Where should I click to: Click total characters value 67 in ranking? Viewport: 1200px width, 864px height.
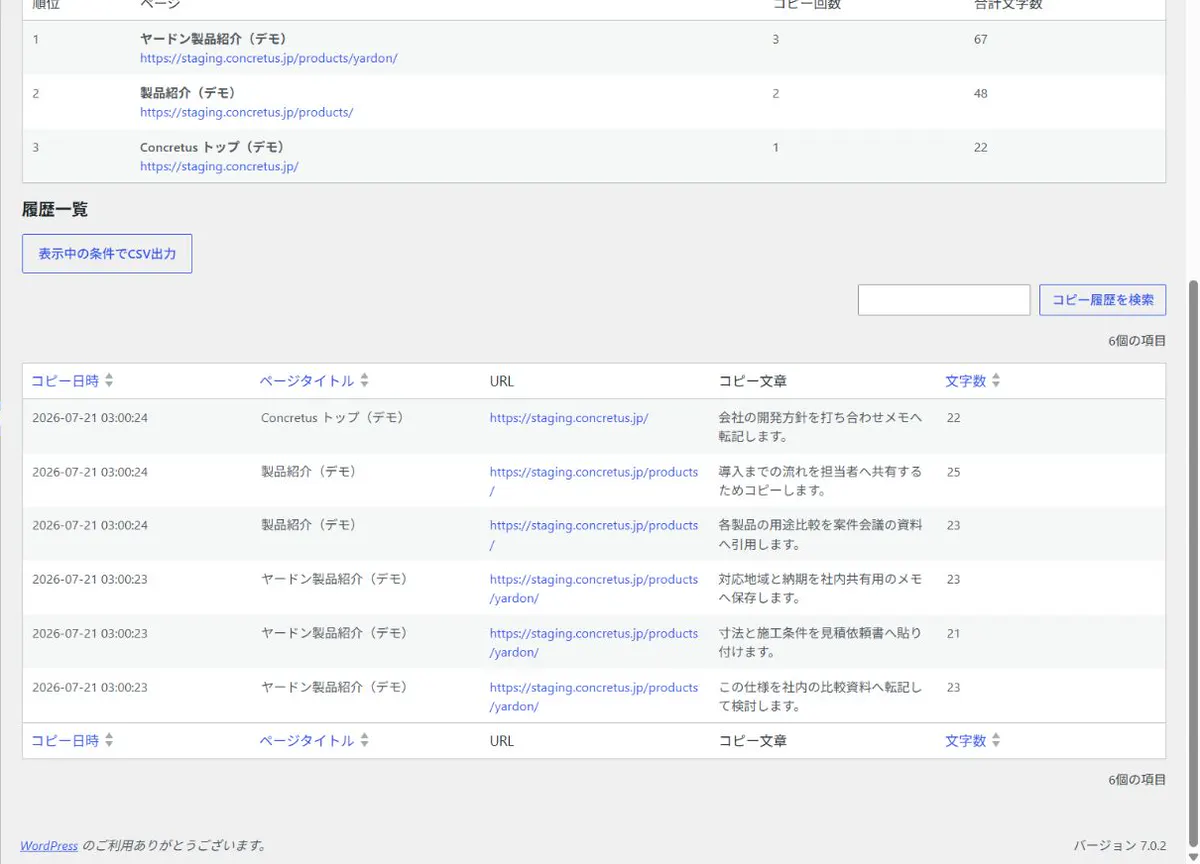click(980, 40)
